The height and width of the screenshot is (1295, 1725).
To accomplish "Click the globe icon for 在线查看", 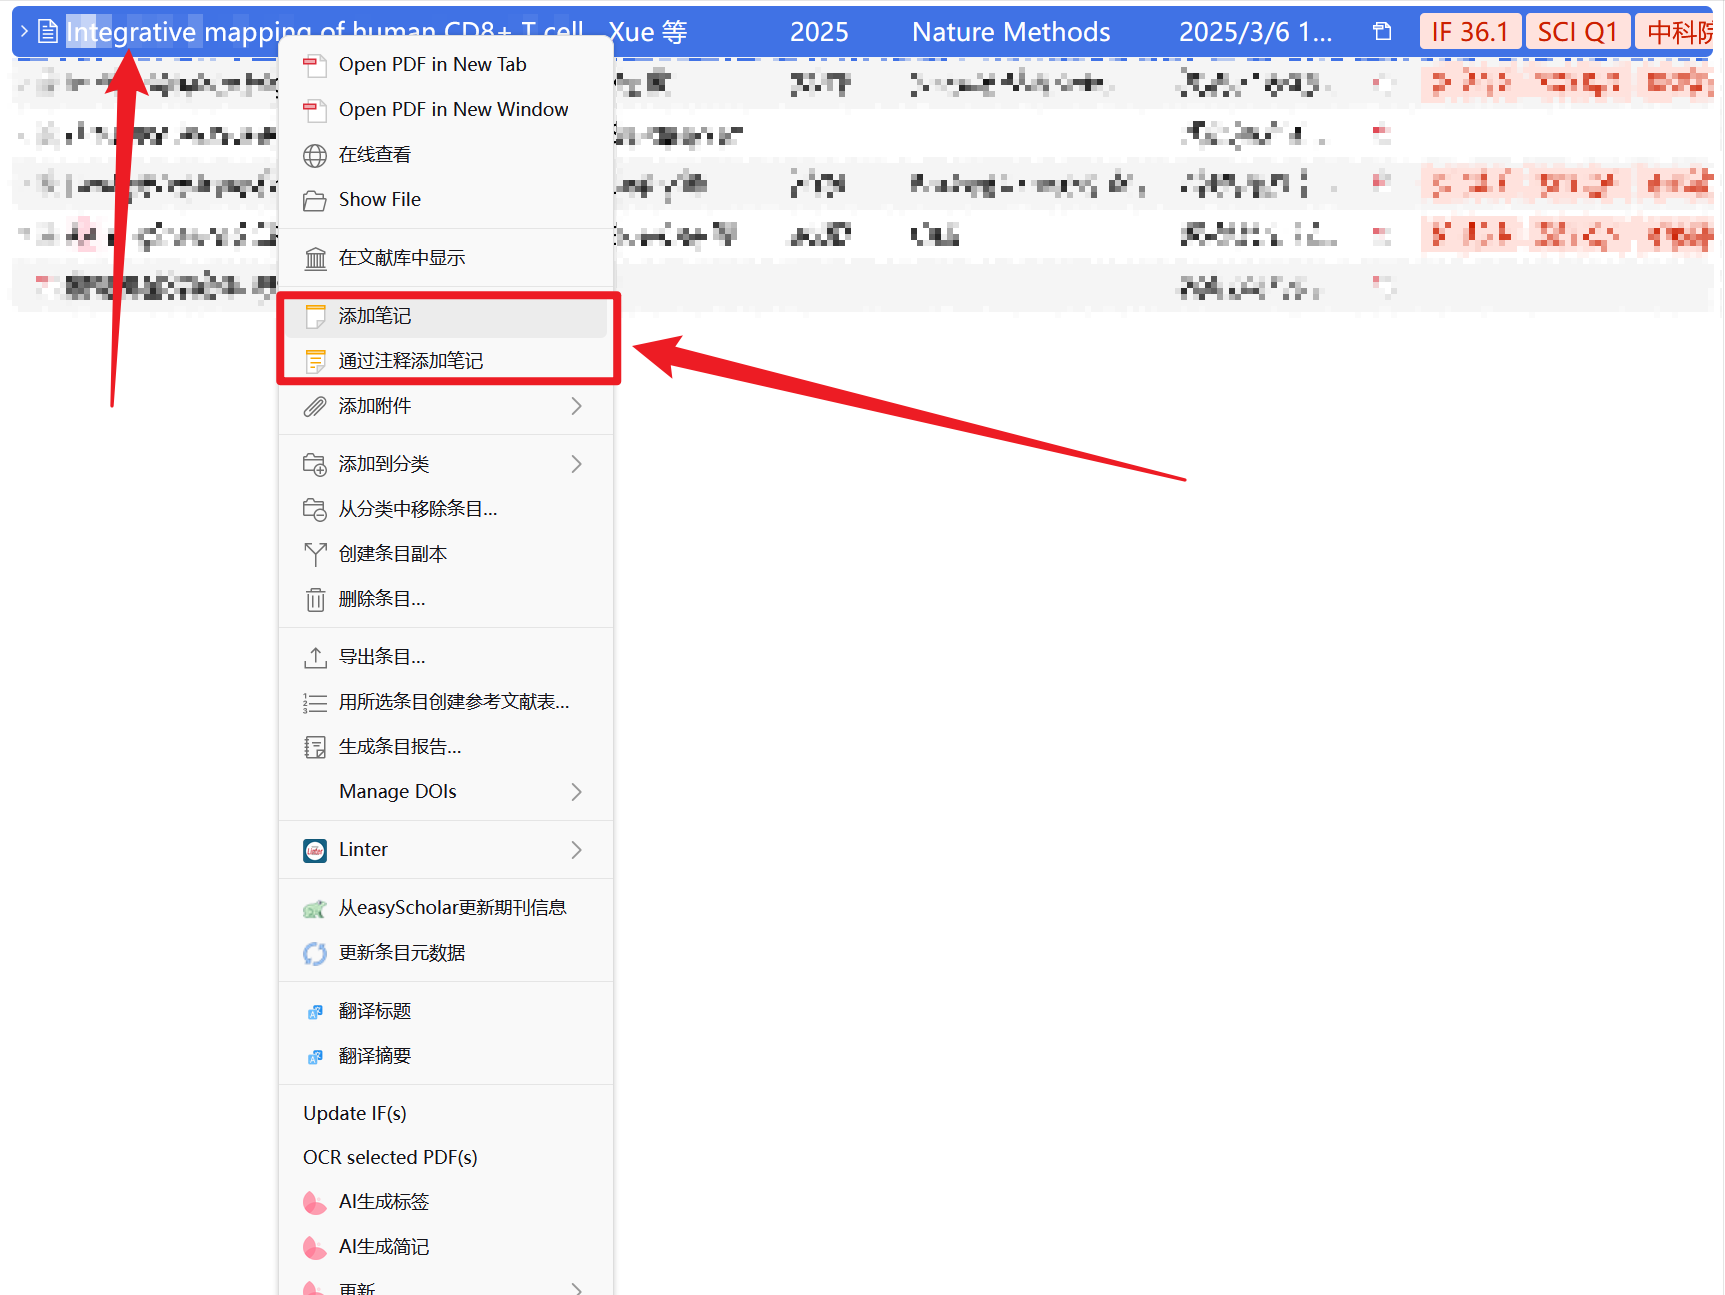I will point(315,155).
